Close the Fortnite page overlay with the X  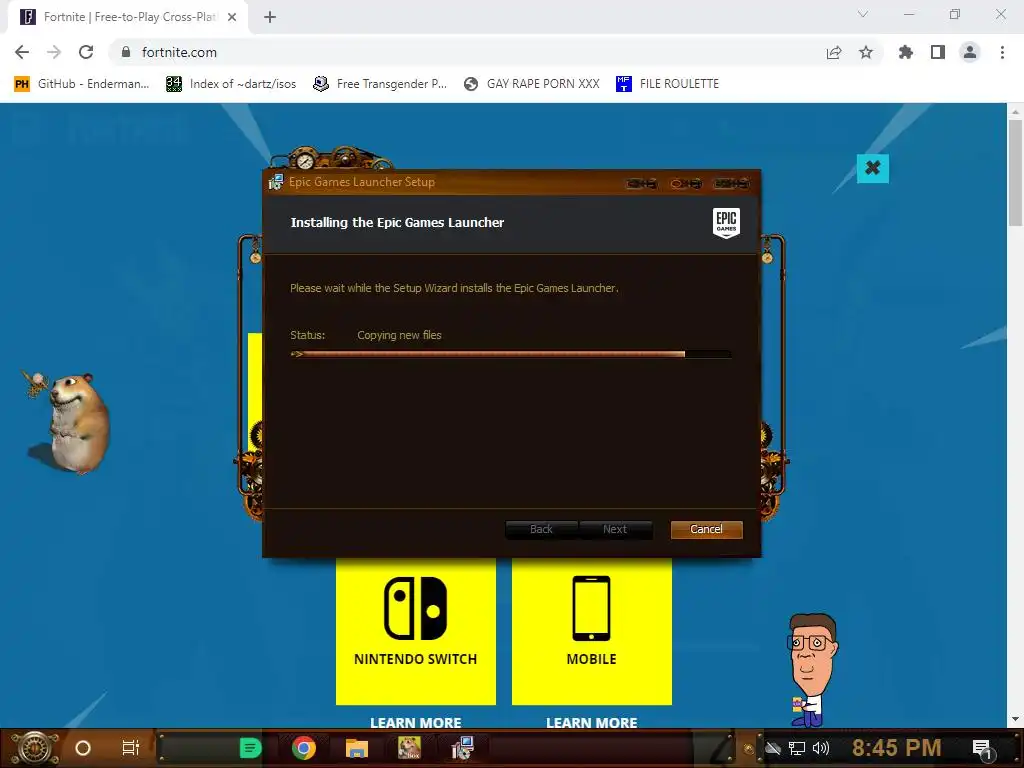(872, 168)
